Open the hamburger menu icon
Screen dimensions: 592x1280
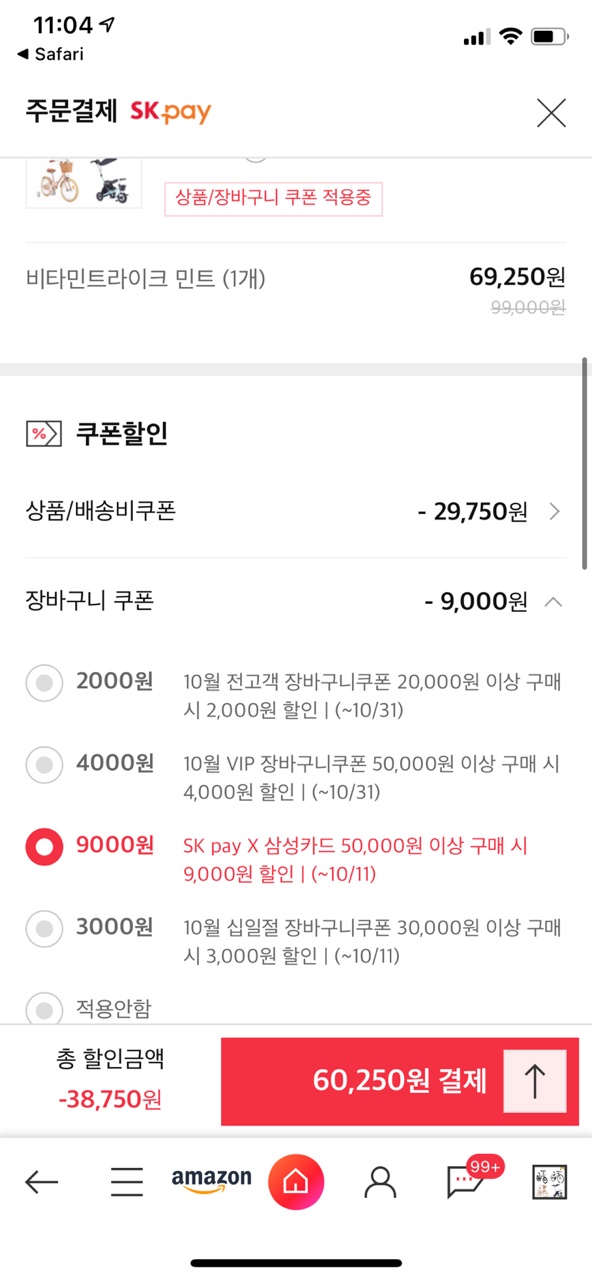(x=127, y=1183)
